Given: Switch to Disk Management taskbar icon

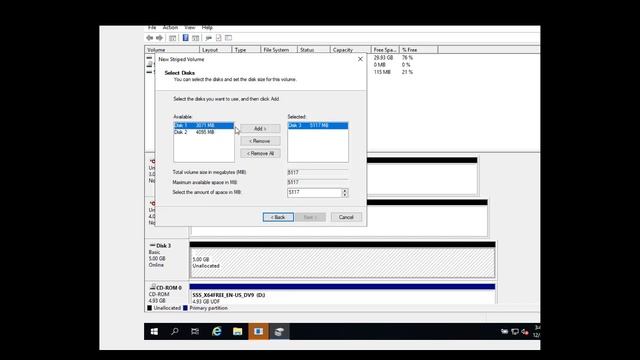Looking at the screenshot, I should [x=279, y=331].
